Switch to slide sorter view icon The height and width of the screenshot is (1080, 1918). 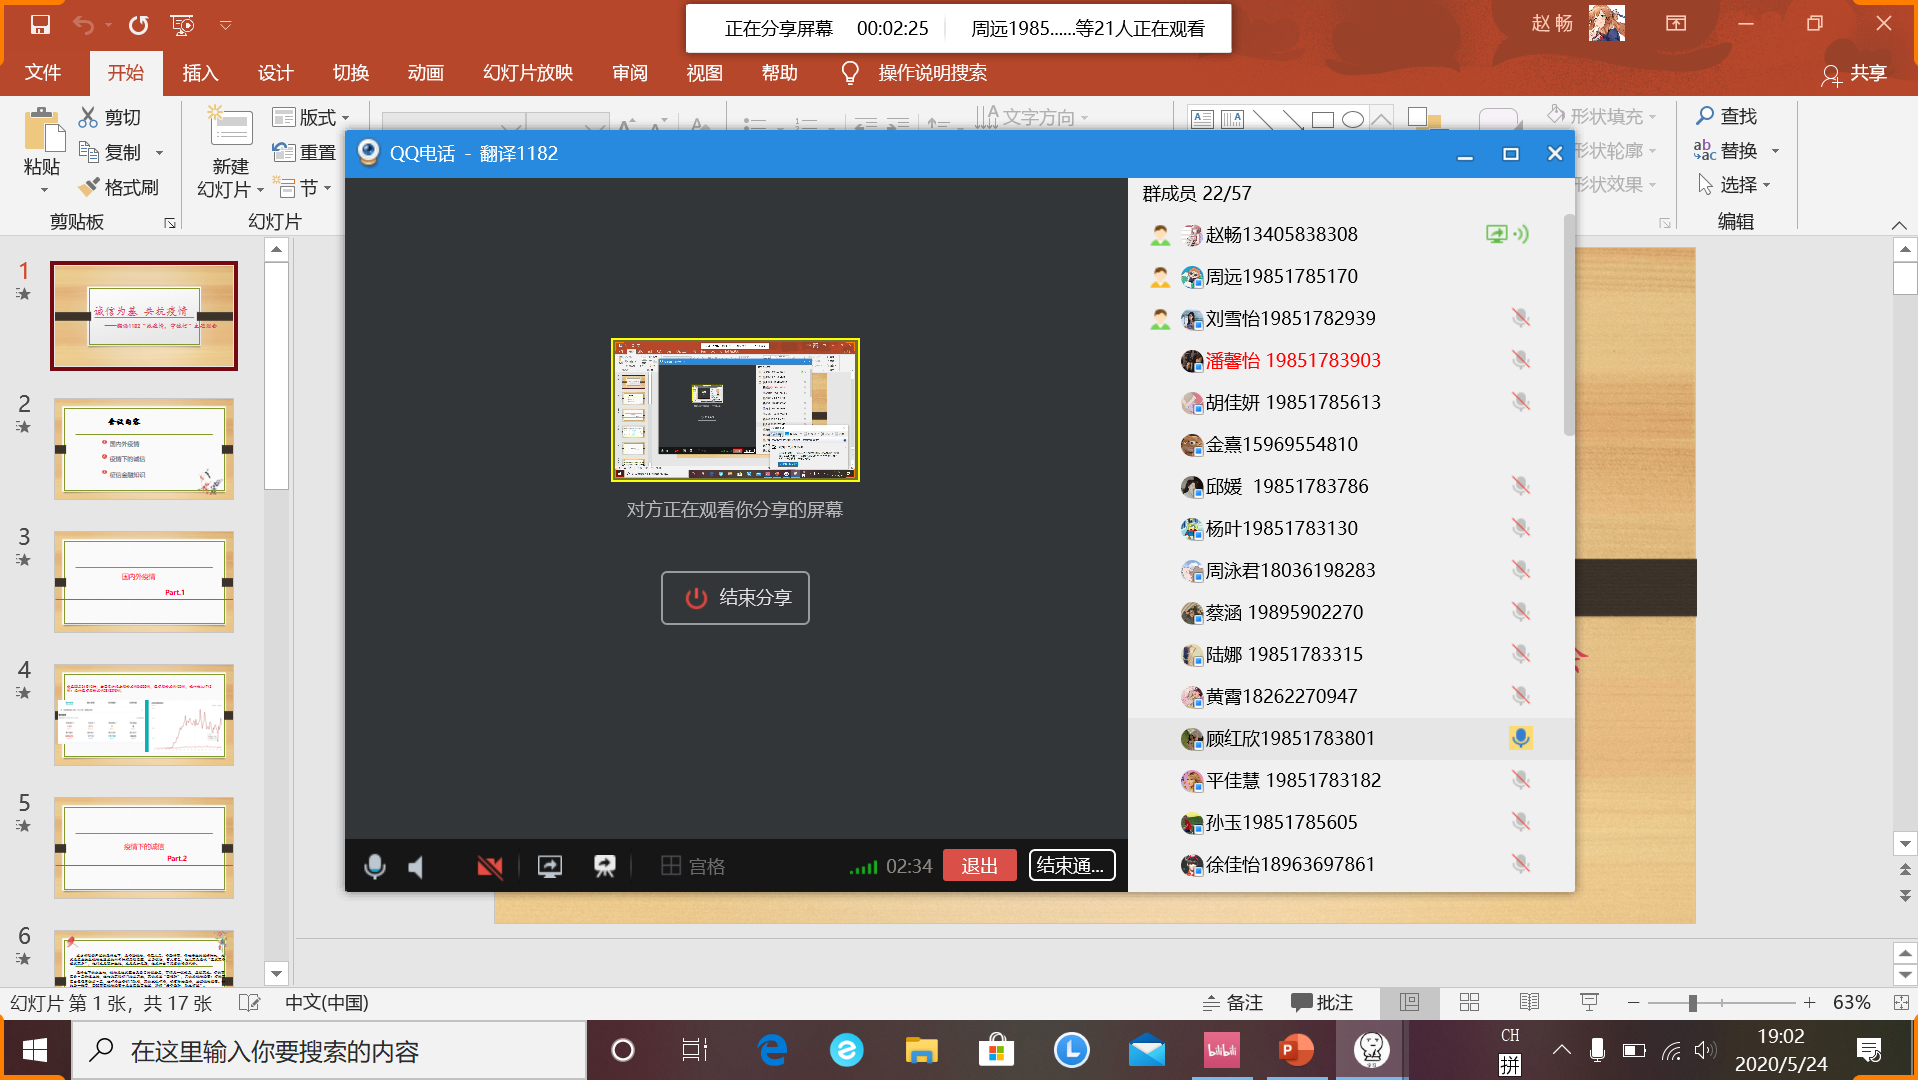point(1469,1002)
